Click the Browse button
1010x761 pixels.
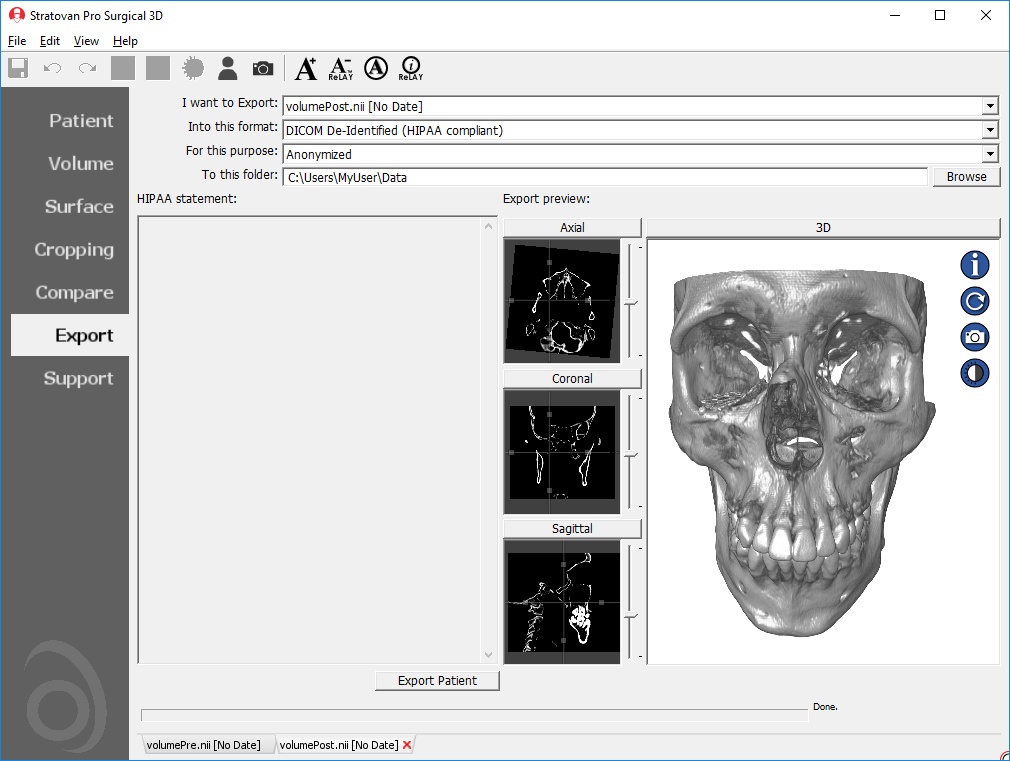pos(966,177)
